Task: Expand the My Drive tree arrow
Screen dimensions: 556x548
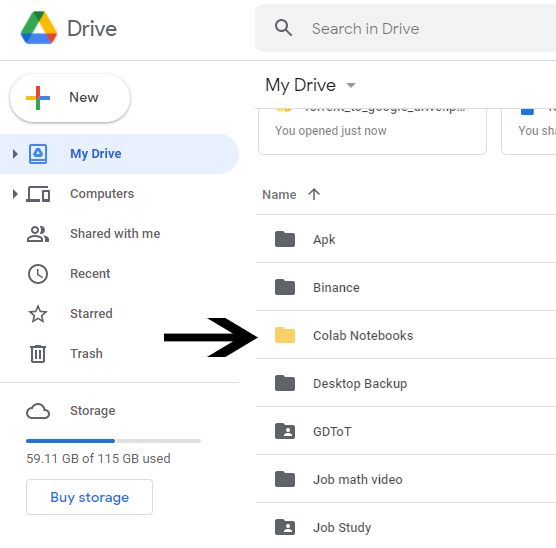Action: pyautogui.click(x=15, y=154)
